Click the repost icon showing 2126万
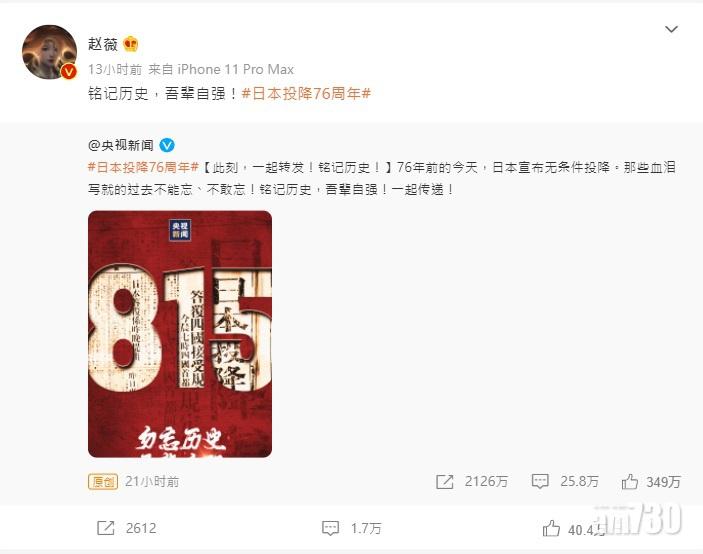This screenshot has height=554, width=703. tap(444, 482)
